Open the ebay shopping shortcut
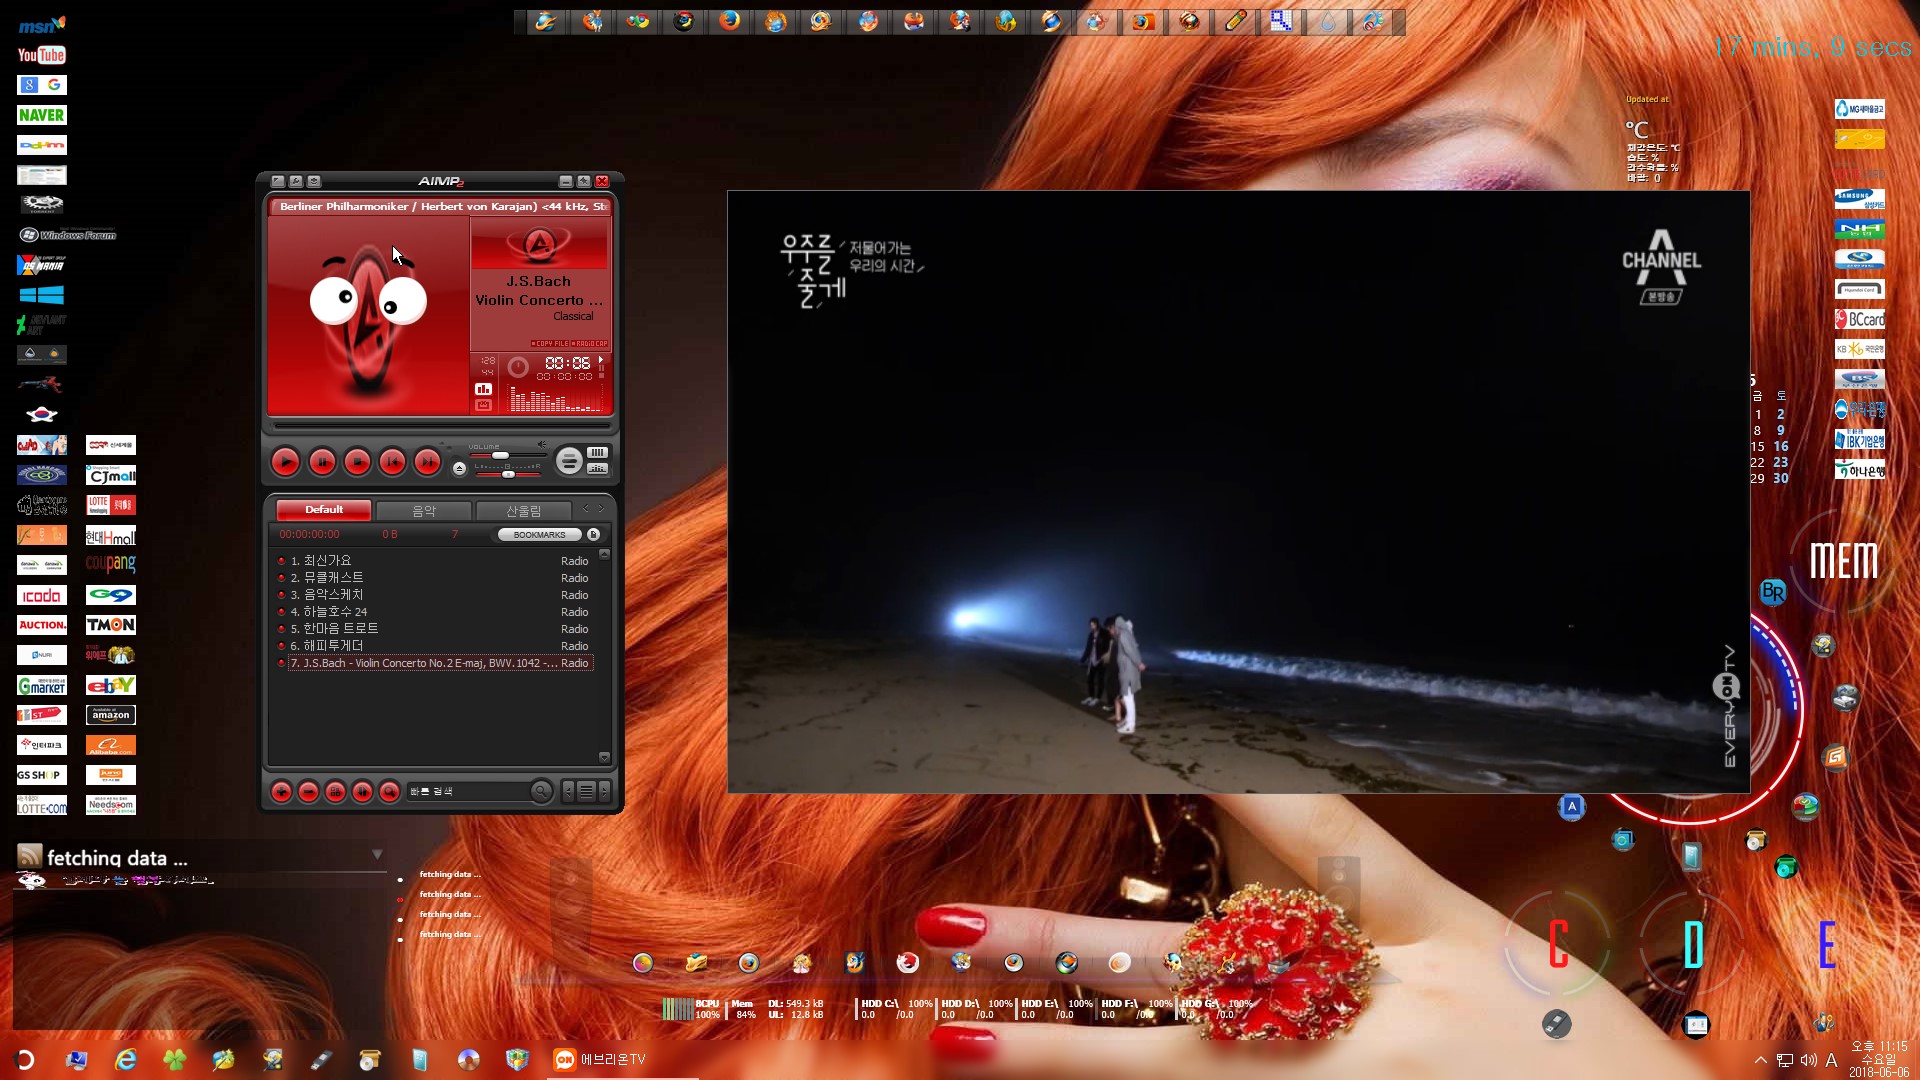The image size is (1920, 1080). [111, 684]
